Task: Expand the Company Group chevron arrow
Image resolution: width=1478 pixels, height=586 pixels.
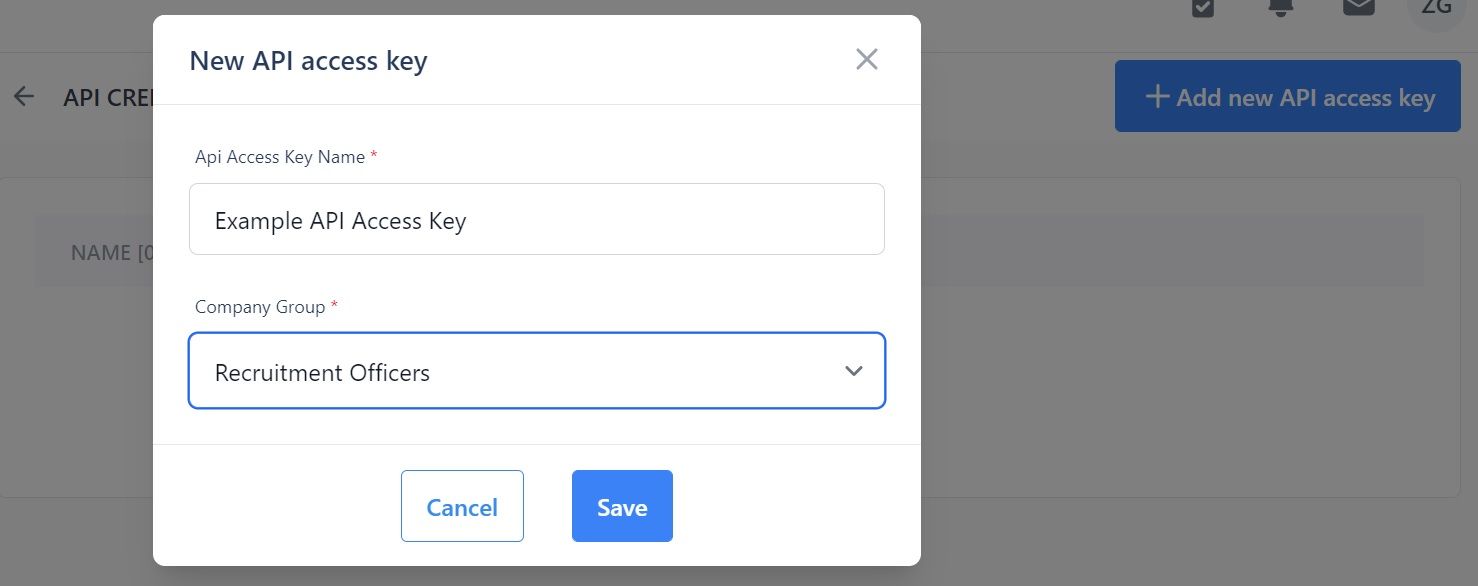Action: coord(853,371)
